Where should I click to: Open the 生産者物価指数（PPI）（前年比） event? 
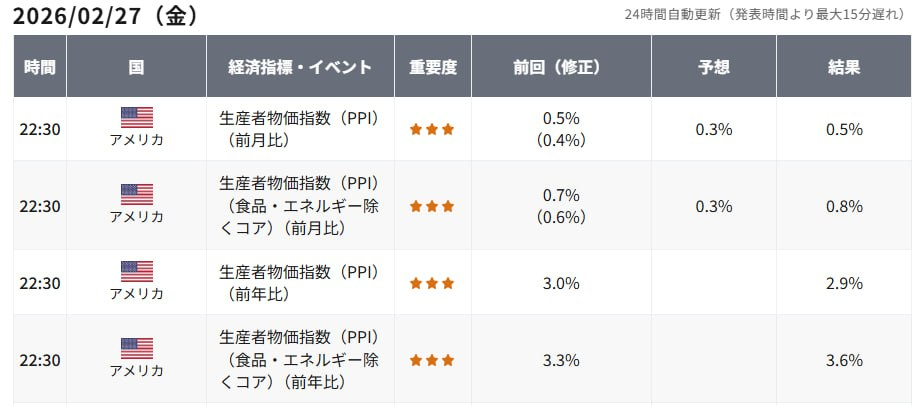(x=297, y=284)
